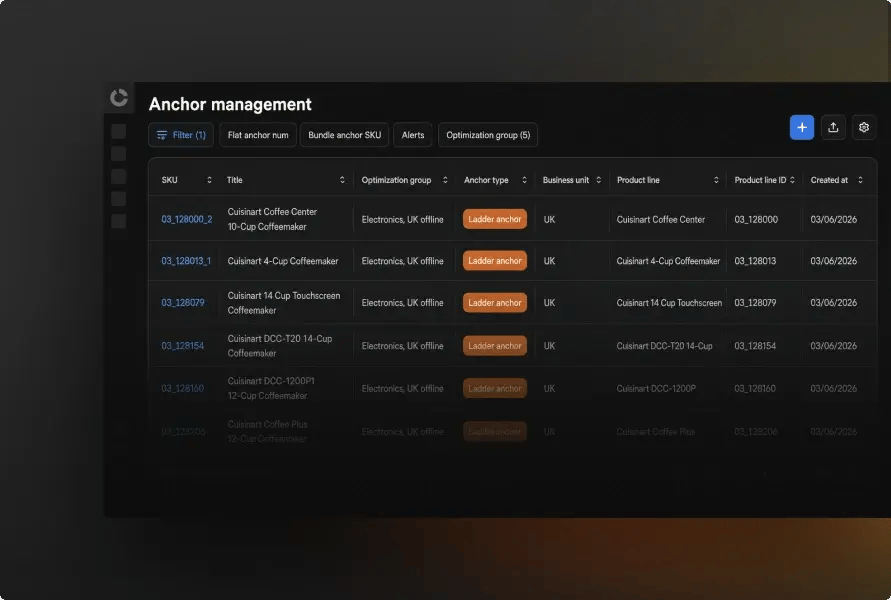
Task: Sort by Product line column arrows
Action: (x=716, y=180)
